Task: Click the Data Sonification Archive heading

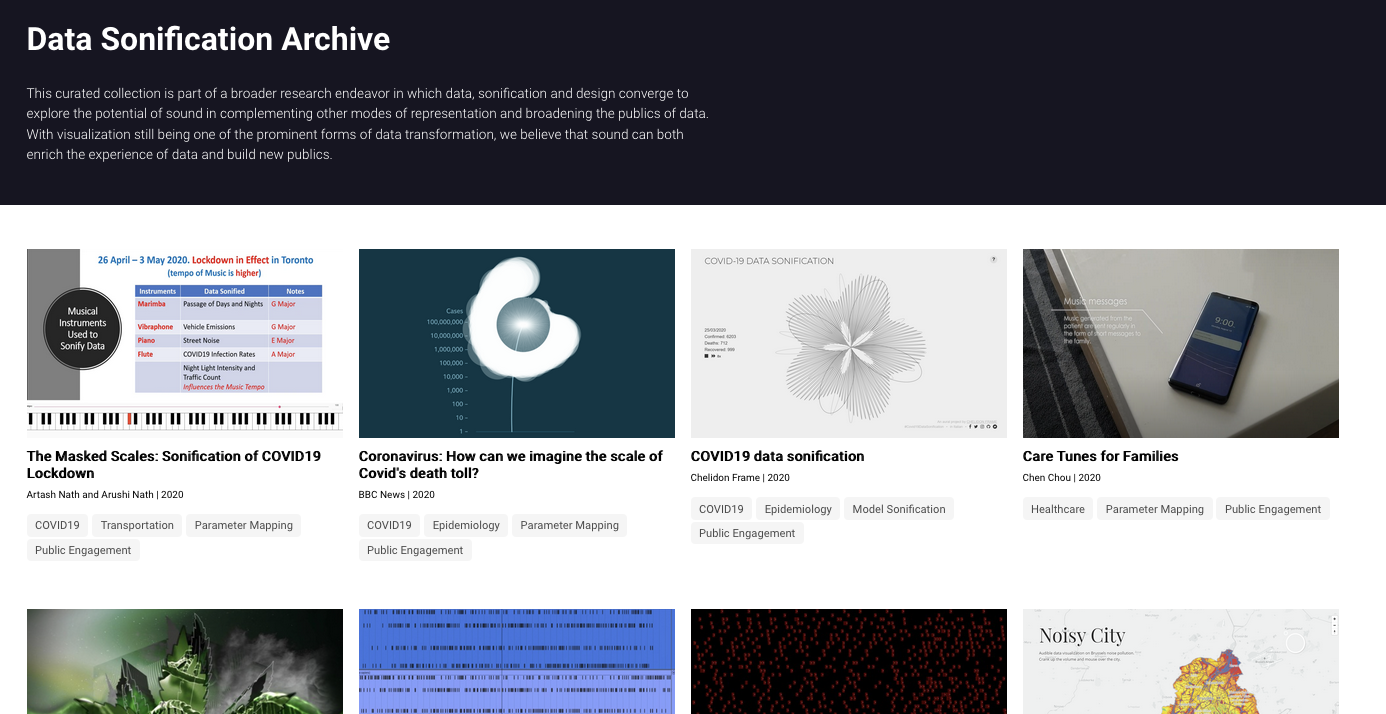Action: [x=208, y=39]
